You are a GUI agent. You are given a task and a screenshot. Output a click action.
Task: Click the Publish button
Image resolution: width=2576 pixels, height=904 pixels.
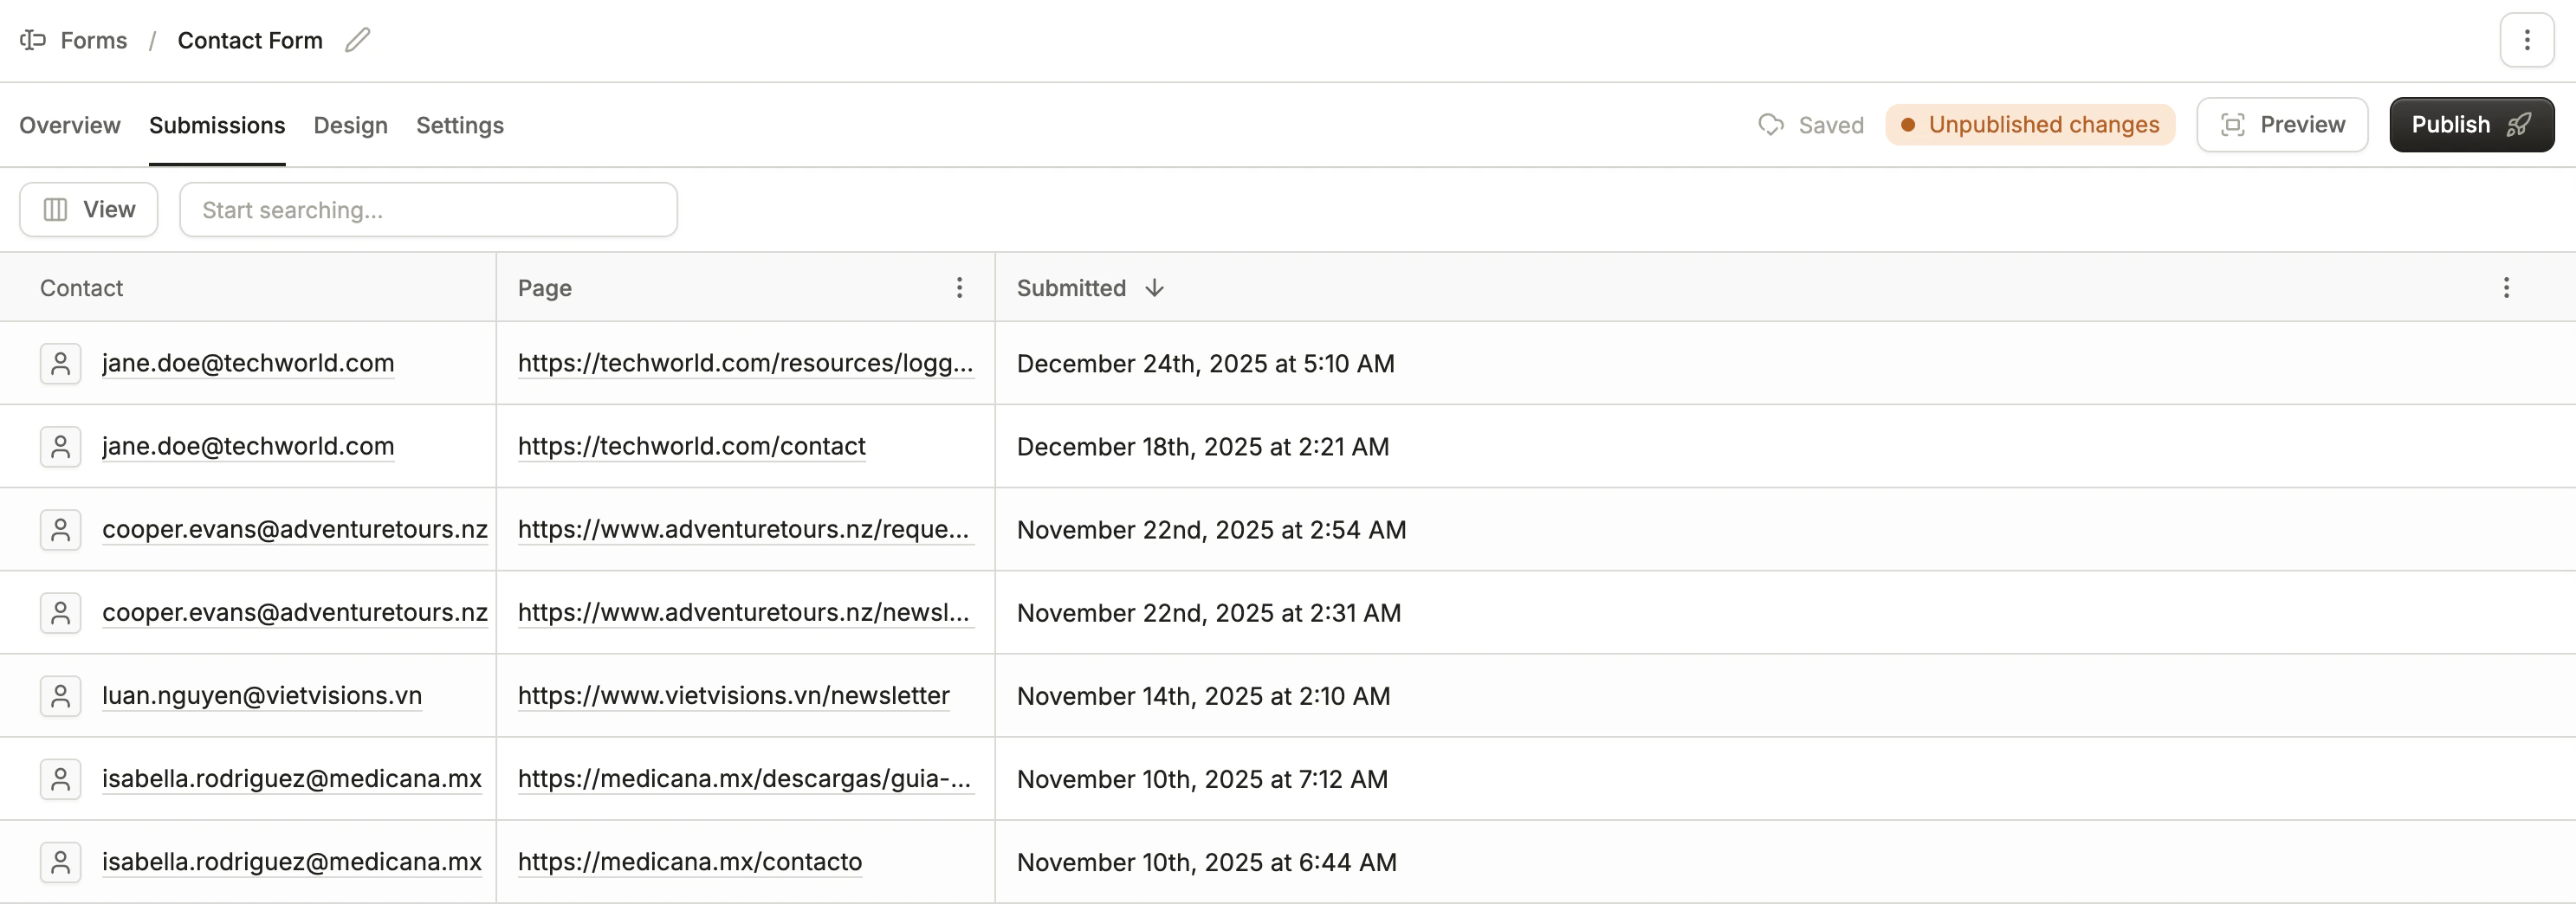coord(2470,125)
